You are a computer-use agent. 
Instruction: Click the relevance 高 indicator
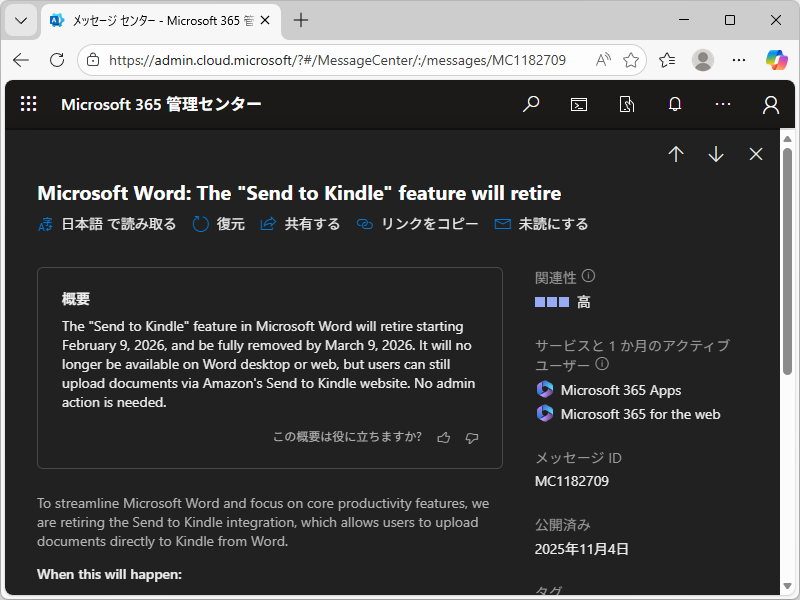click(563, 302)
